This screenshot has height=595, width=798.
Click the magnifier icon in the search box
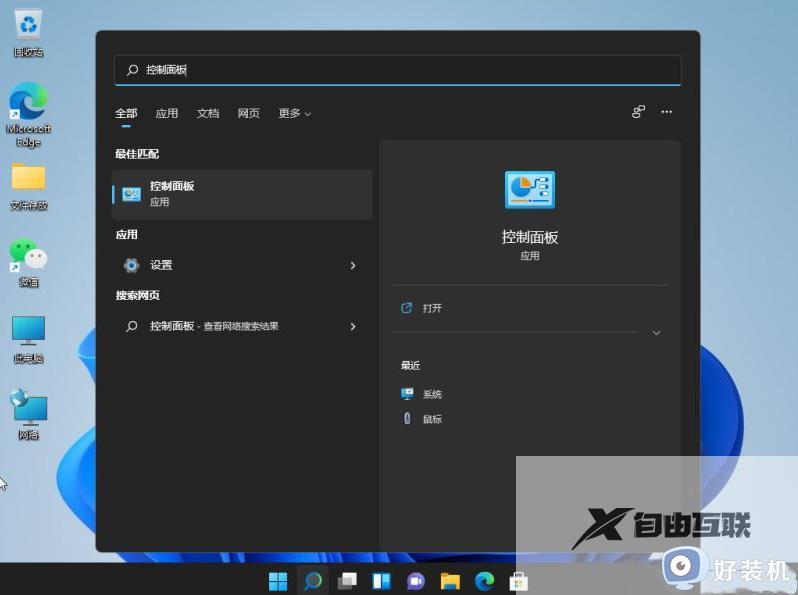pyautogui.click(x=132, y=70)
